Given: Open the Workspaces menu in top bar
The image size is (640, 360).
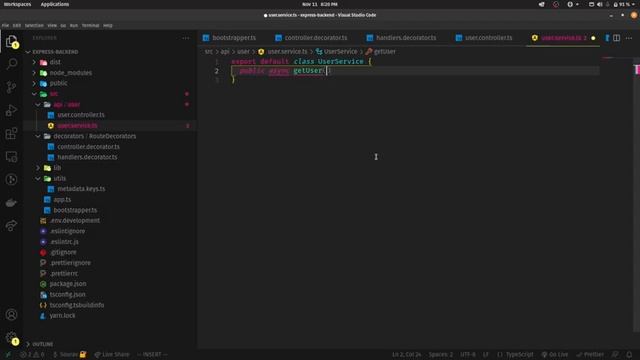Looking at the screenshot, I should pos(17,4).
